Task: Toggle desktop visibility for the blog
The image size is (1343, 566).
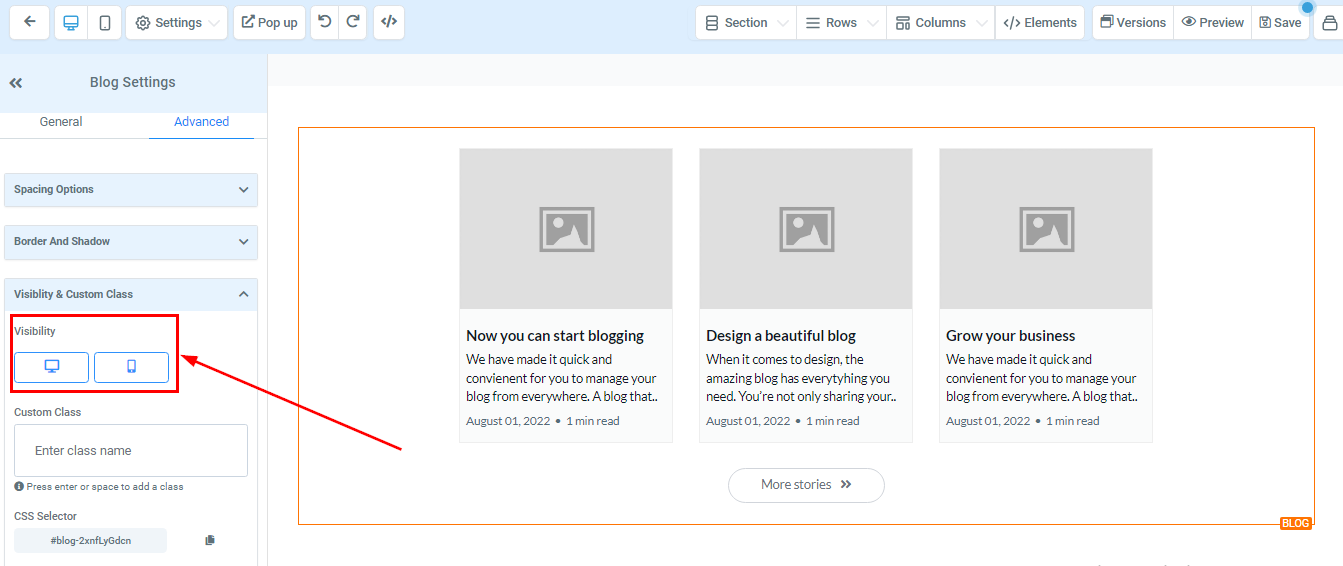Action: point(52,367)
